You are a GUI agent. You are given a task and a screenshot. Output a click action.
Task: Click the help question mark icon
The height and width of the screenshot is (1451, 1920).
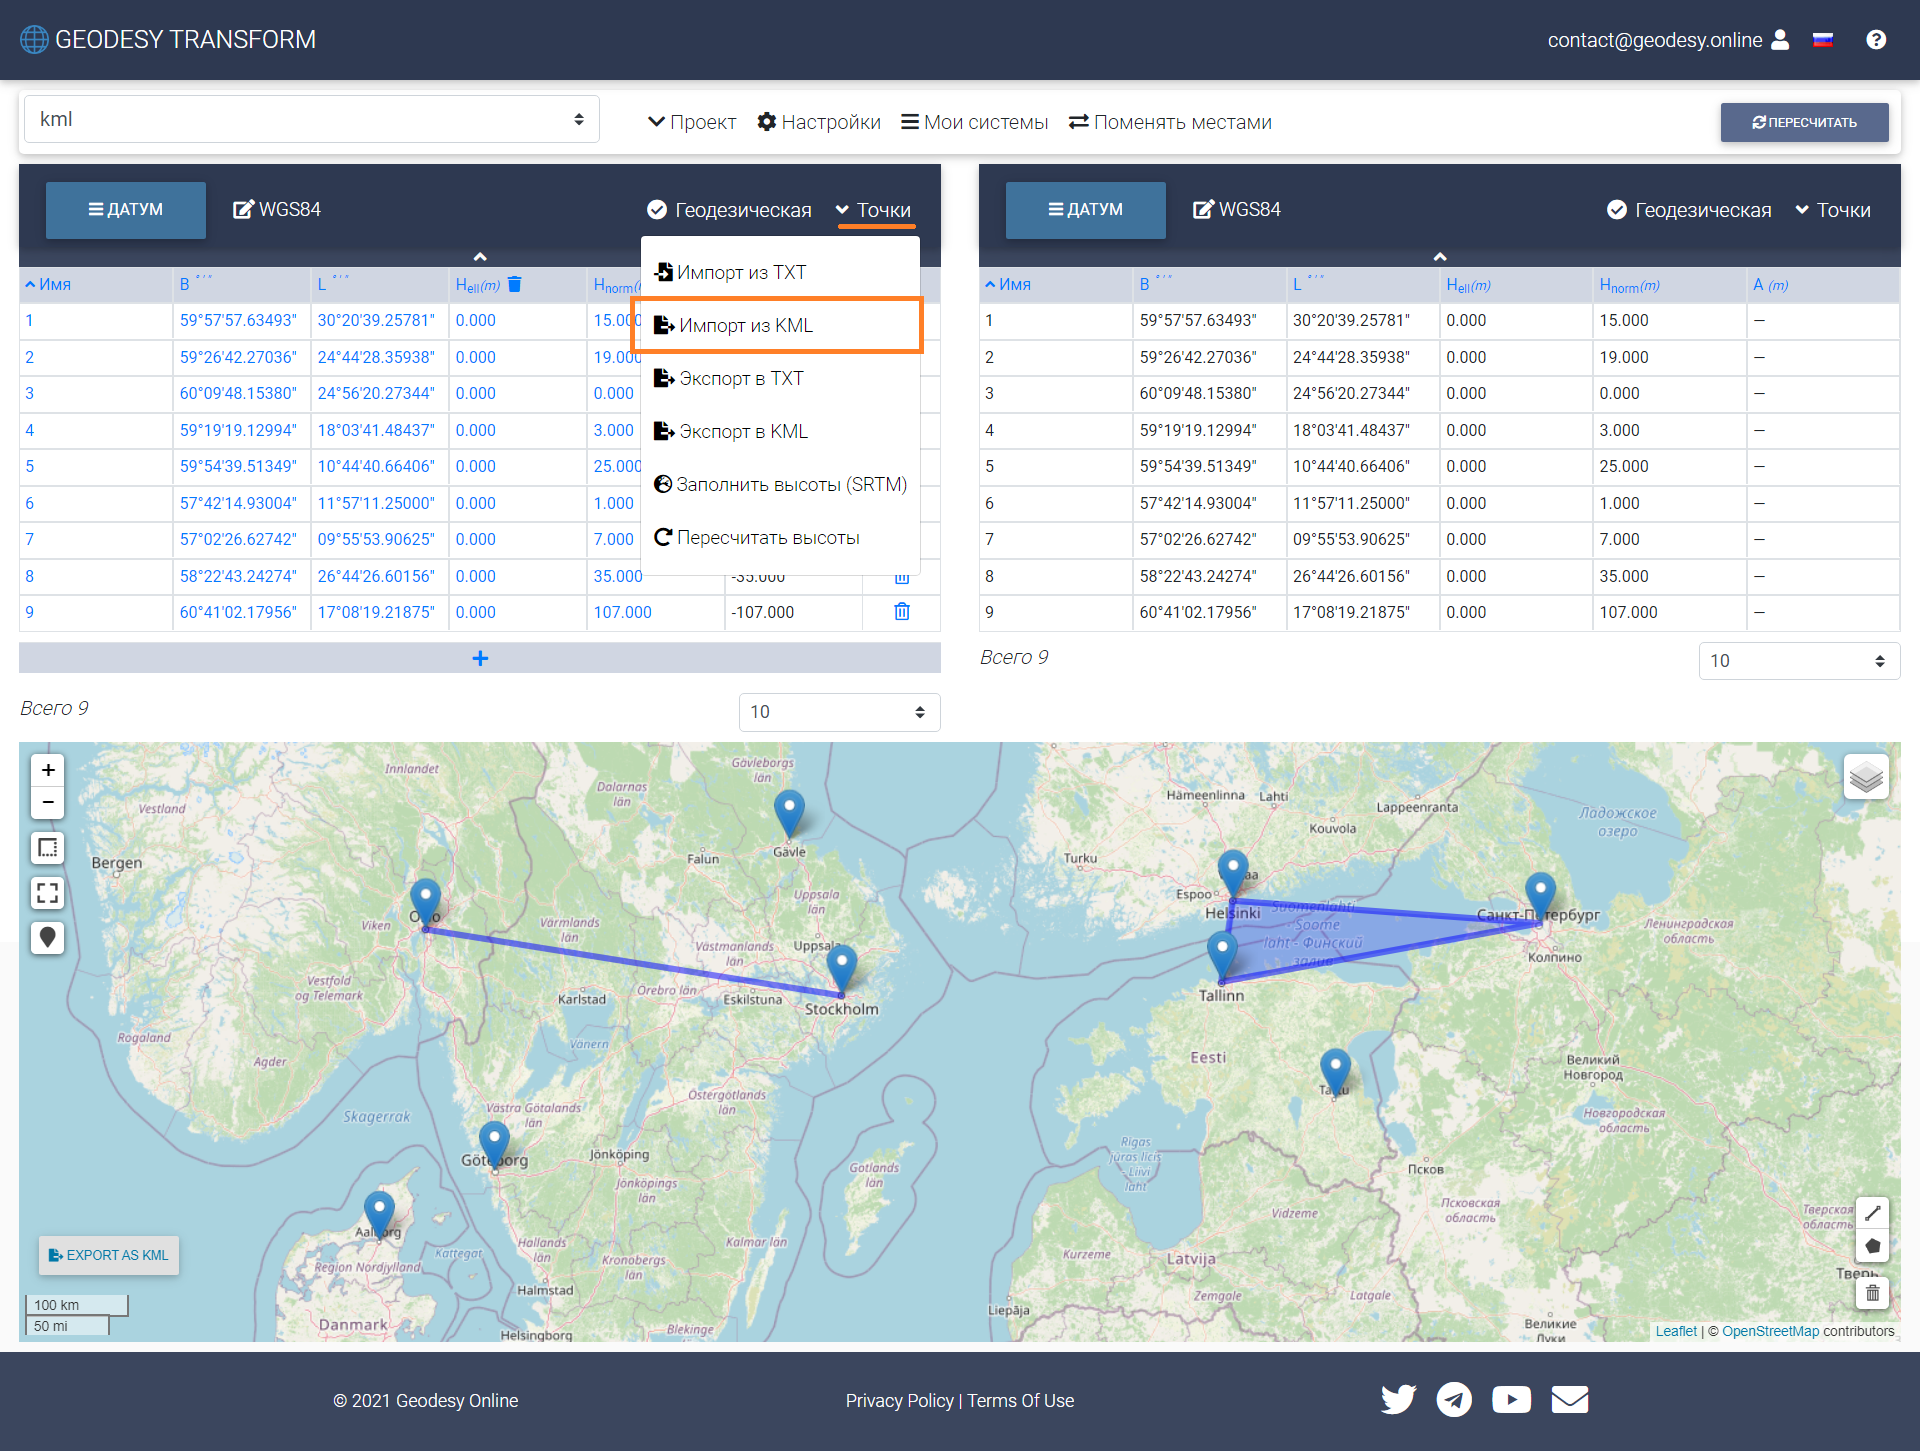coord(1876,39)
